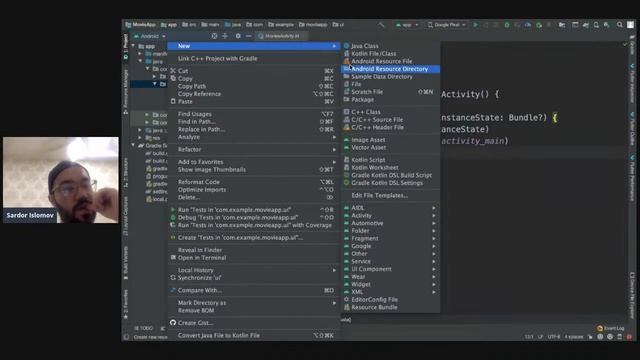The width and height of the screenshot is (640, 360).
Task: Click the Debug app bug icon in toolbar
Action: [x=507, y=25]
